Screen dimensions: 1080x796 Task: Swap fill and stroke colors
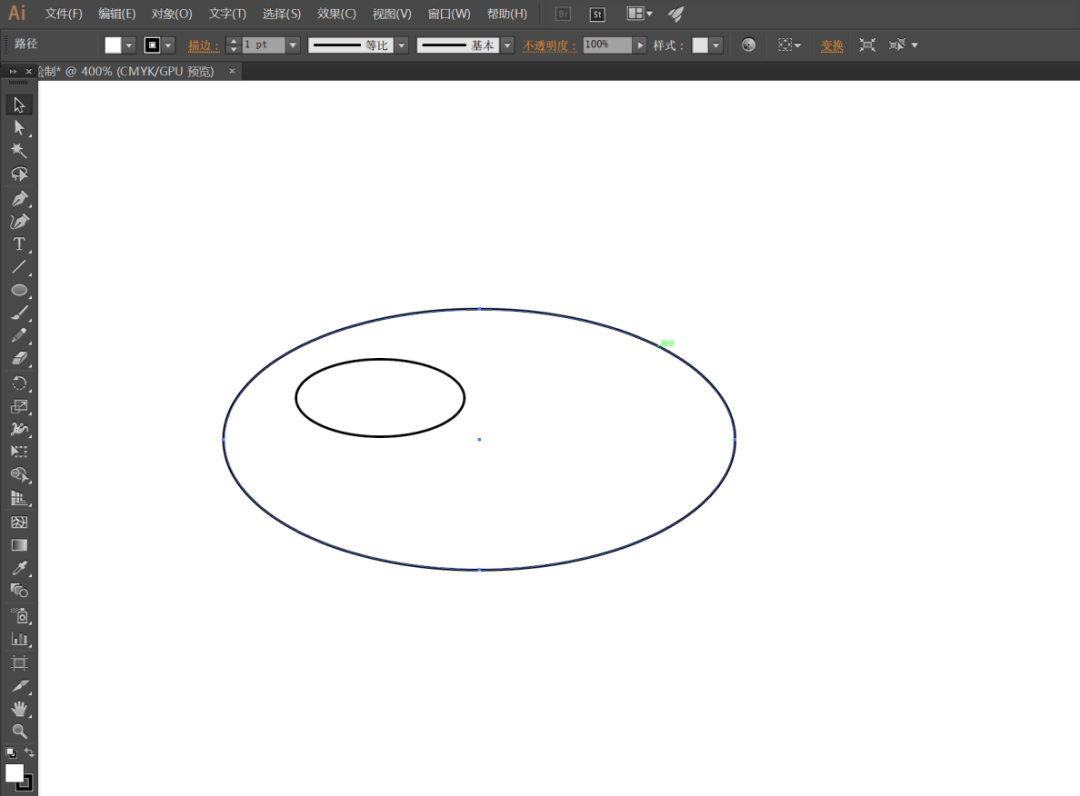(x=29, y=752)
